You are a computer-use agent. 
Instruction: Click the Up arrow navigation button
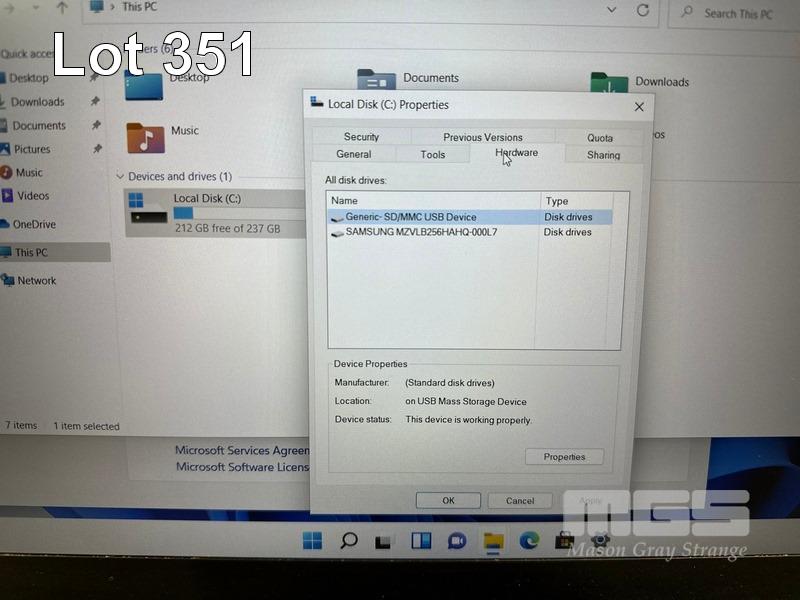click(62, 8)
